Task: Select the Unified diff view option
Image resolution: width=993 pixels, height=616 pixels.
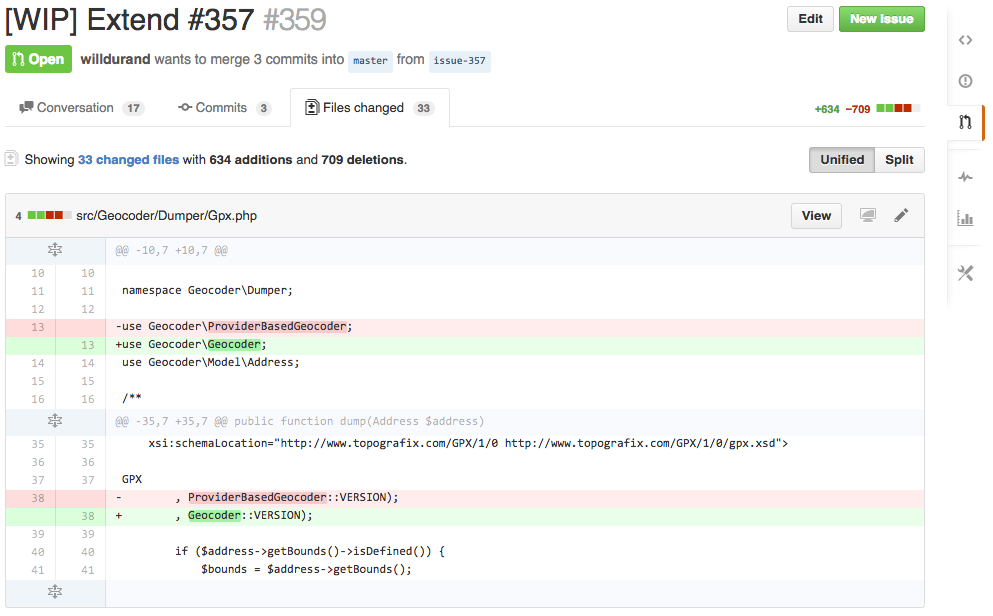Action: pos(841,160)
